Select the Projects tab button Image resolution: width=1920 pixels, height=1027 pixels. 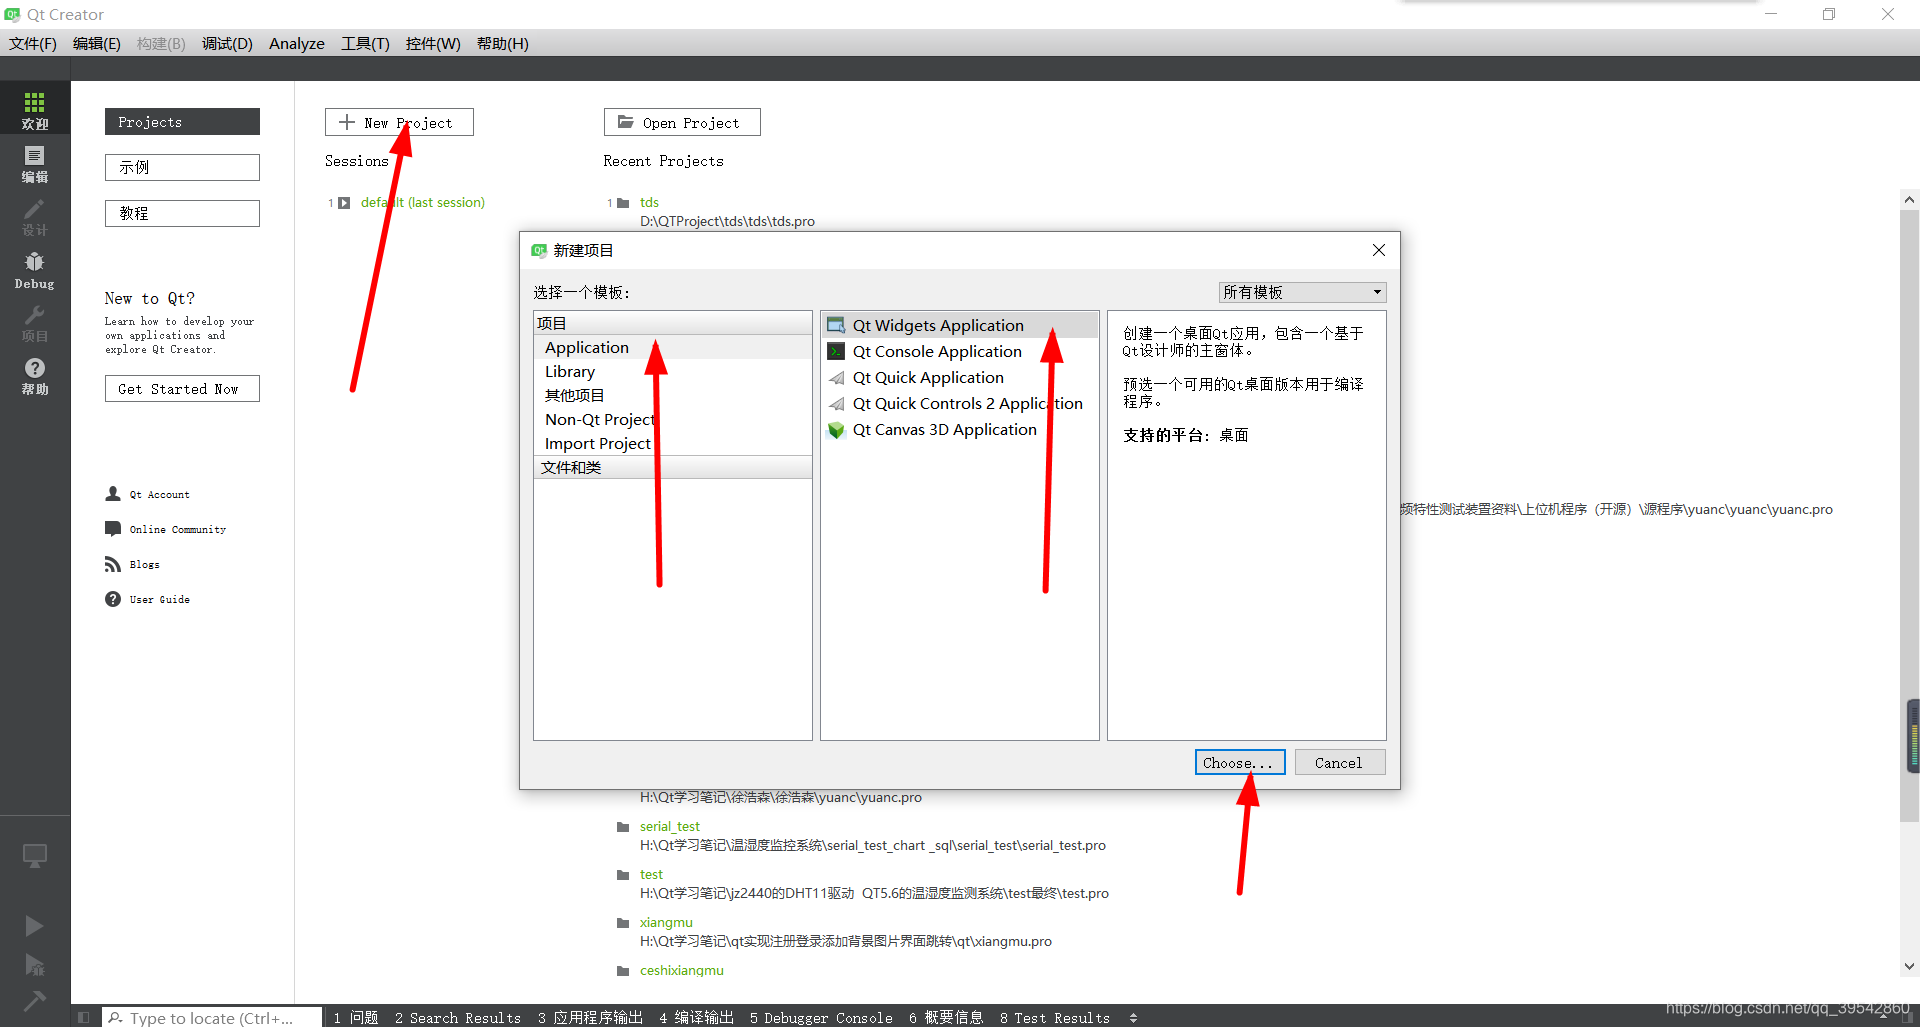(x=182, y=122)
